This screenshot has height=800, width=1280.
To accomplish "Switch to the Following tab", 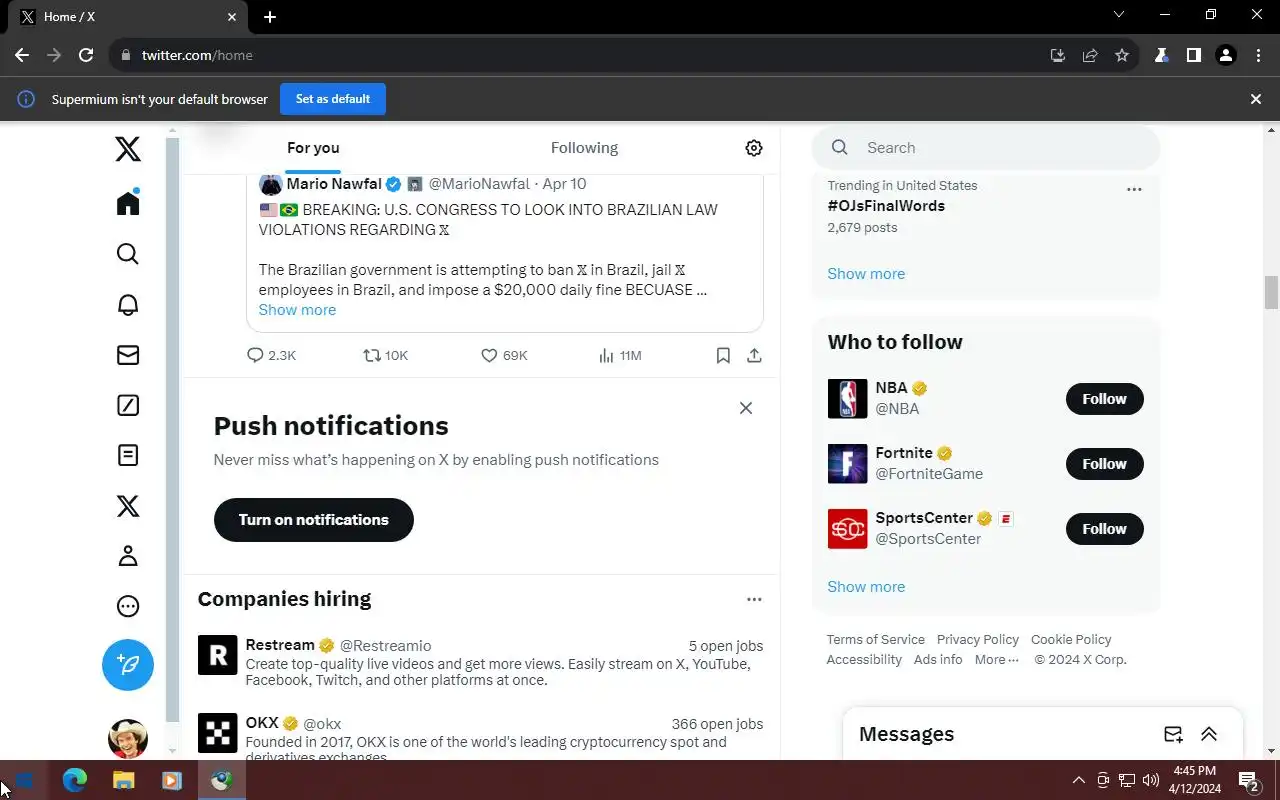I will [x=584, y=148].
